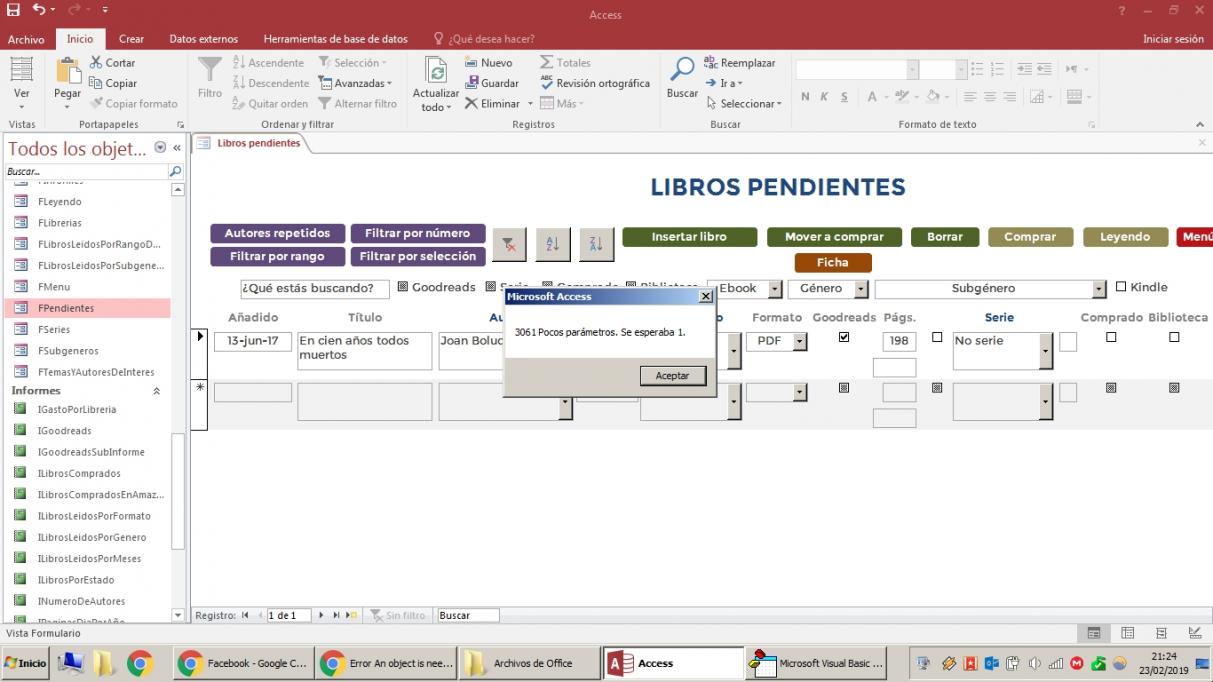Click the sort Z-A icon on form
1213x682 pixels.
[597, 243]
